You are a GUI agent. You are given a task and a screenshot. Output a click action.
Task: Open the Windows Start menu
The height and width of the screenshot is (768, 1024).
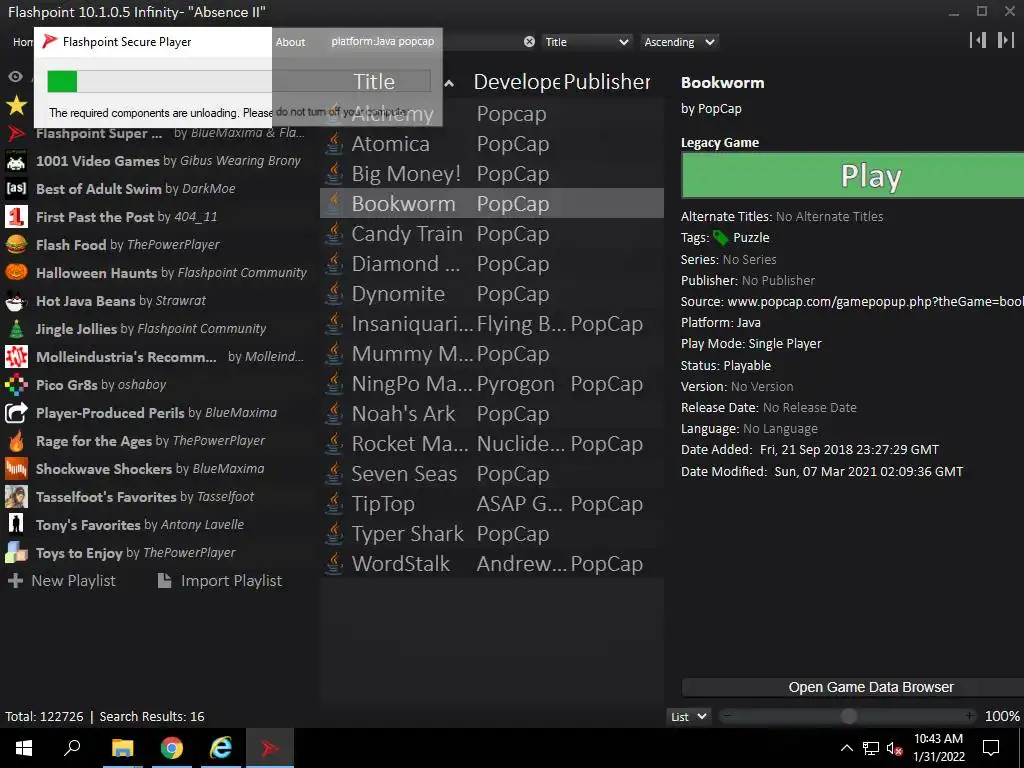(24, 748)
